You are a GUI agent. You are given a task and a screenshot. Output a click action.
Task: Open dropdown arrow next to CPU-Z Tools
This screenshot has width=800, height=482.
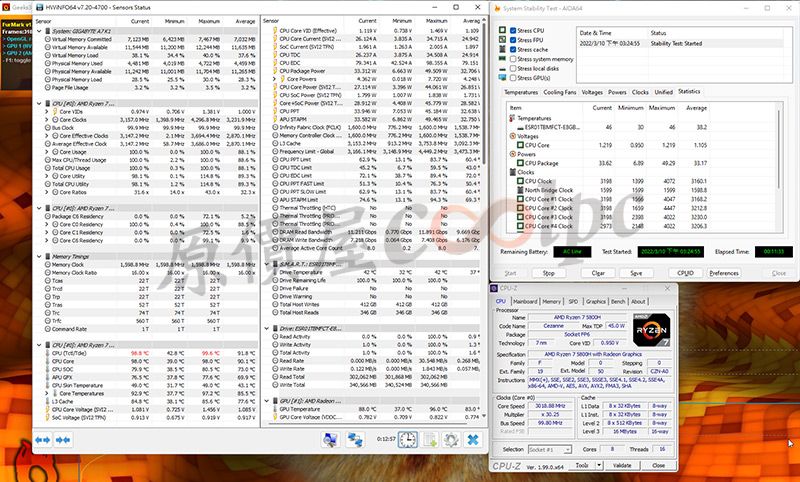click(599, 465)
